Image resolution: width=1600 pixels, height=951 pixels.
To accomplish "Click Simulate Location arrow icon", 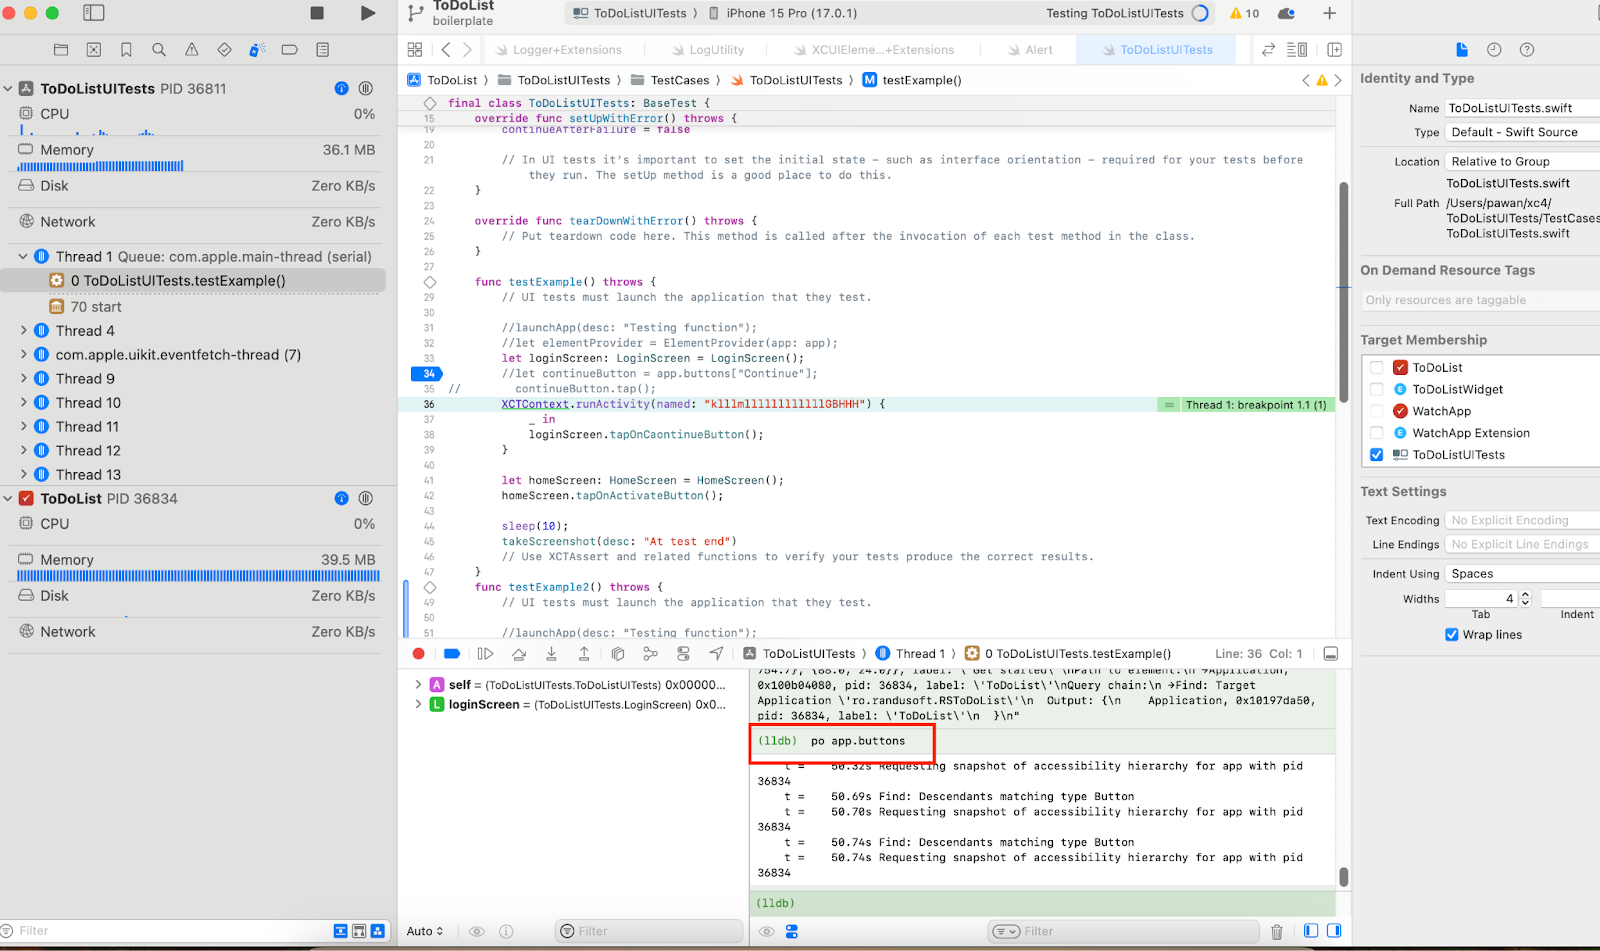I will (716, 654).
